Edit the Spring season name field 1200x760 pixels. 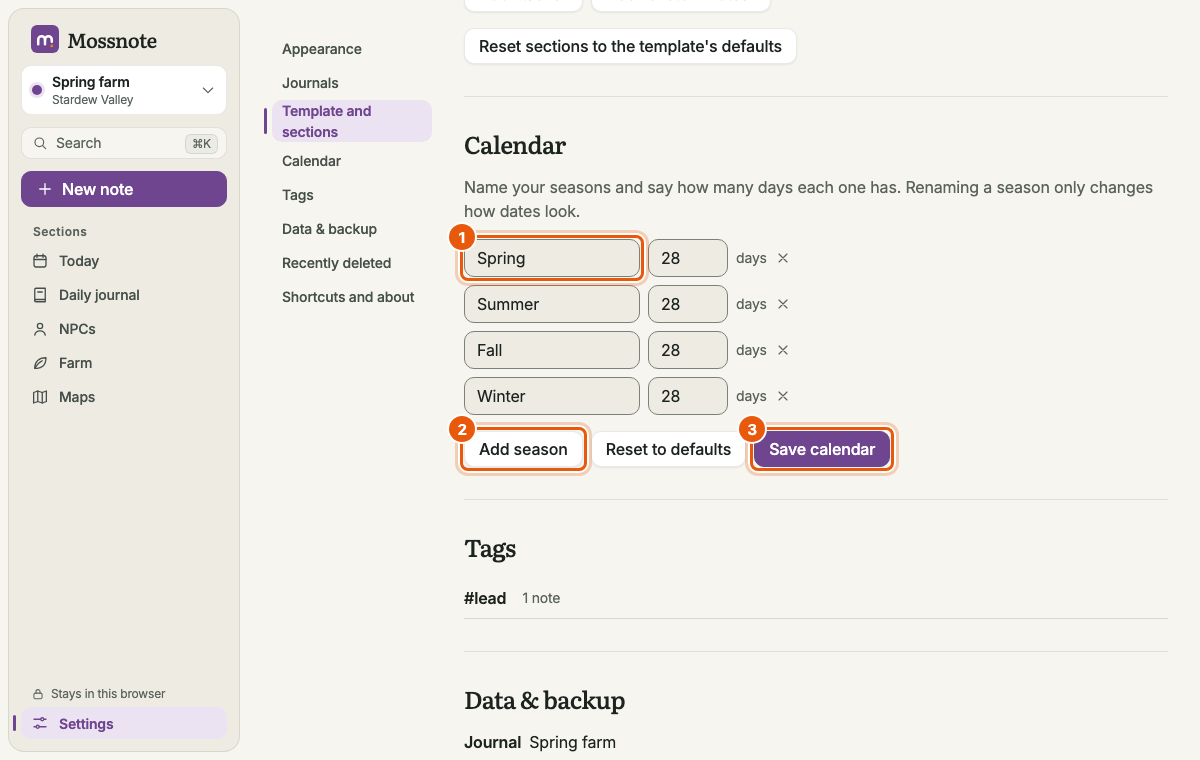point(552,258)
